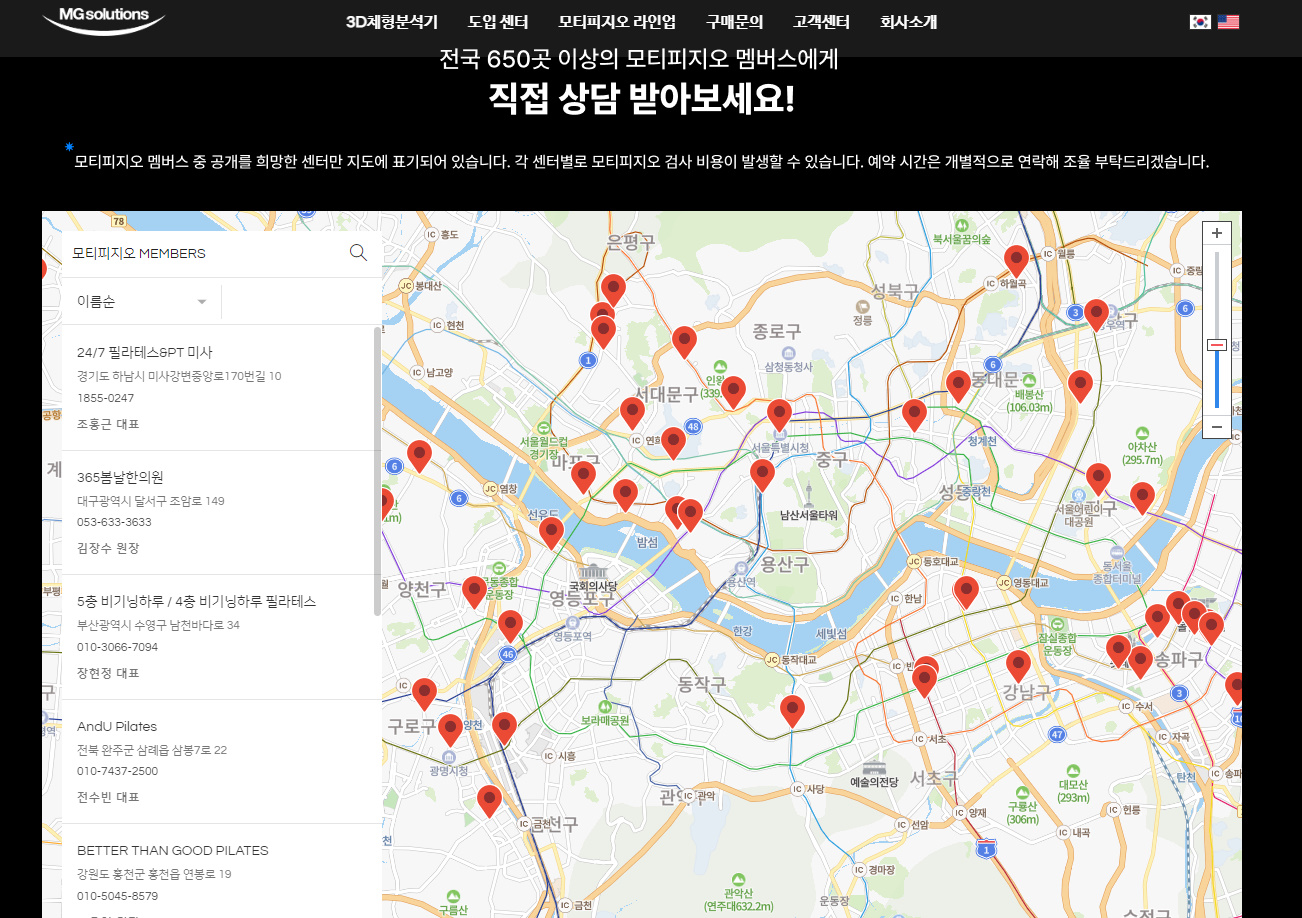Click phone number 010-7437-2500
Screen dimensions: 1302x918
click(117, 771)
